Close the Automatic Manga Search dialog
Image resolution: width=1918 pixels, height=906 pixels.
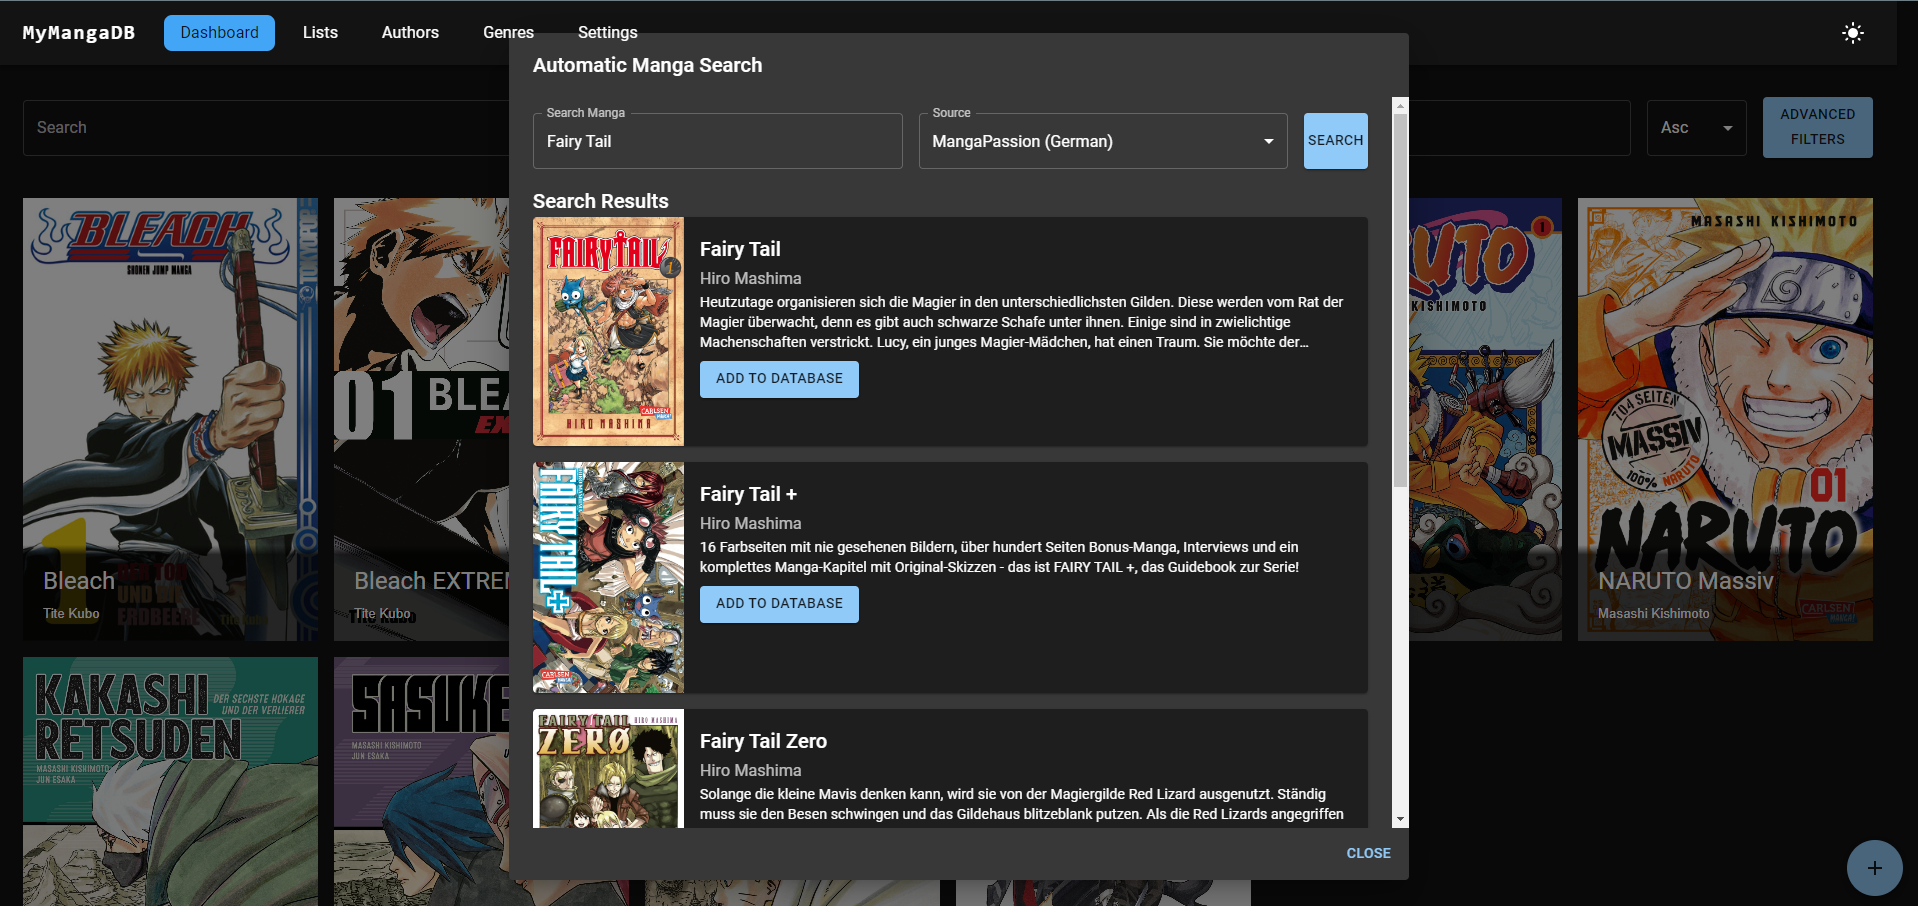point(1368,853)
